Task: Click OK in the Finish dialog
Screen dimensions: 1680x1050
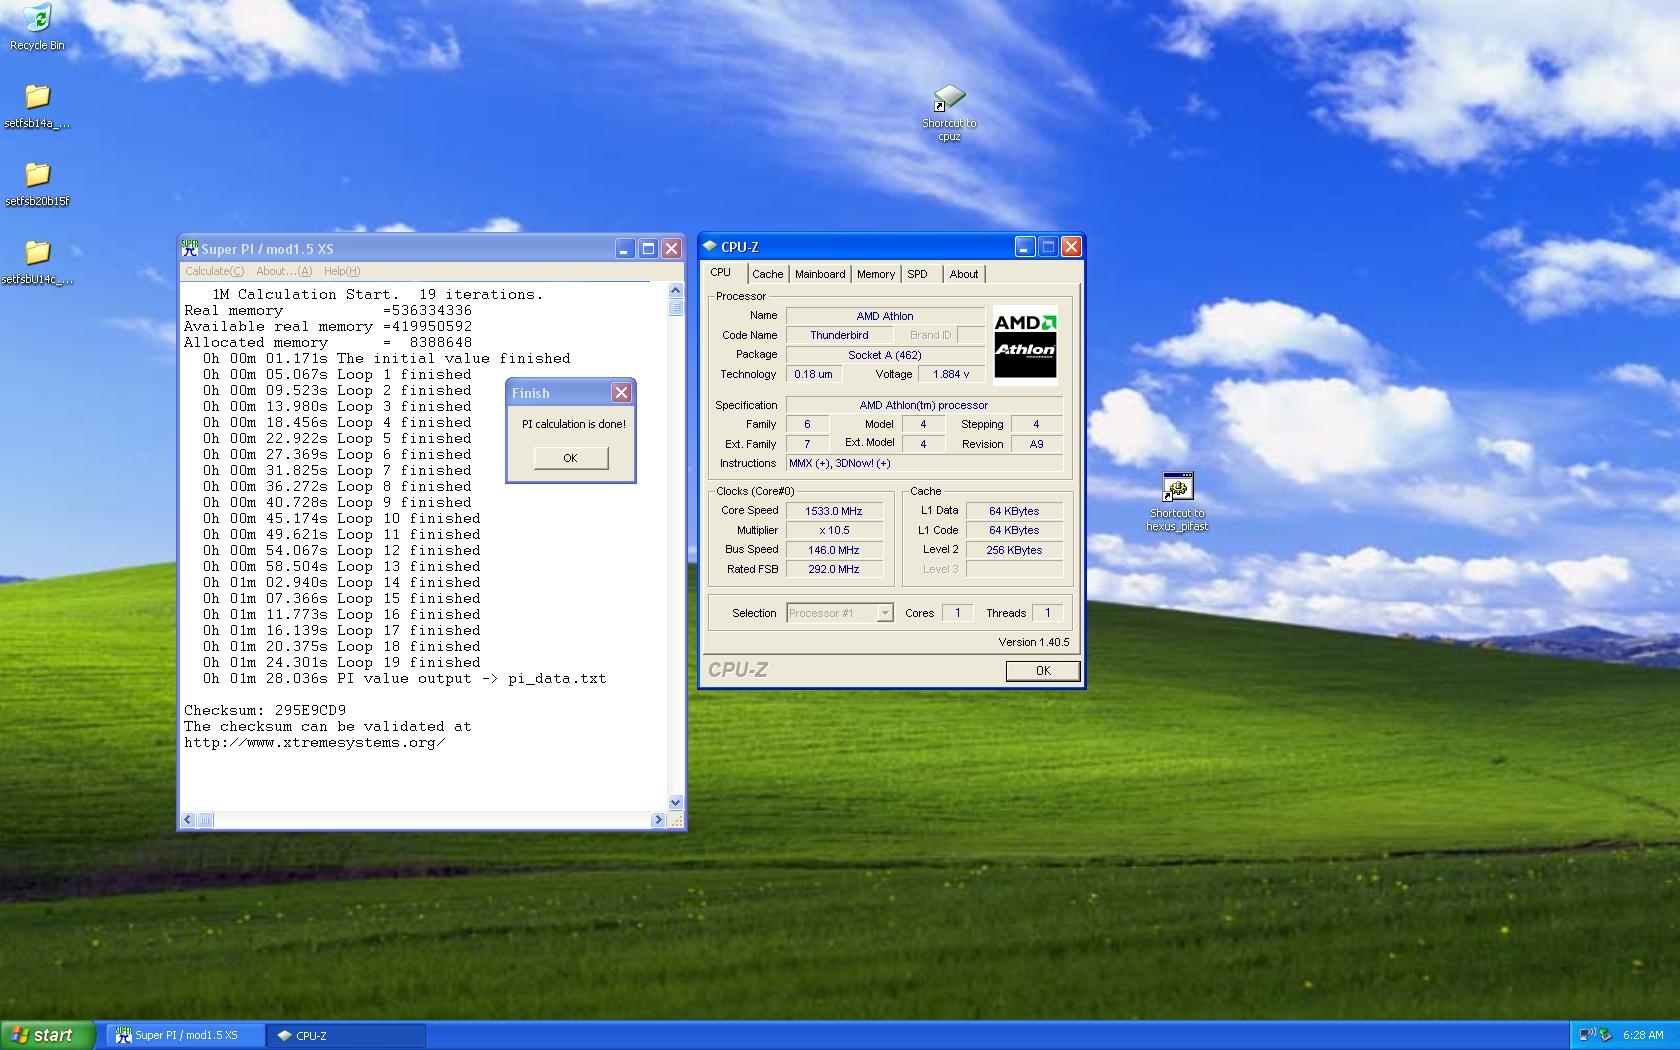Action: (570, 458)
